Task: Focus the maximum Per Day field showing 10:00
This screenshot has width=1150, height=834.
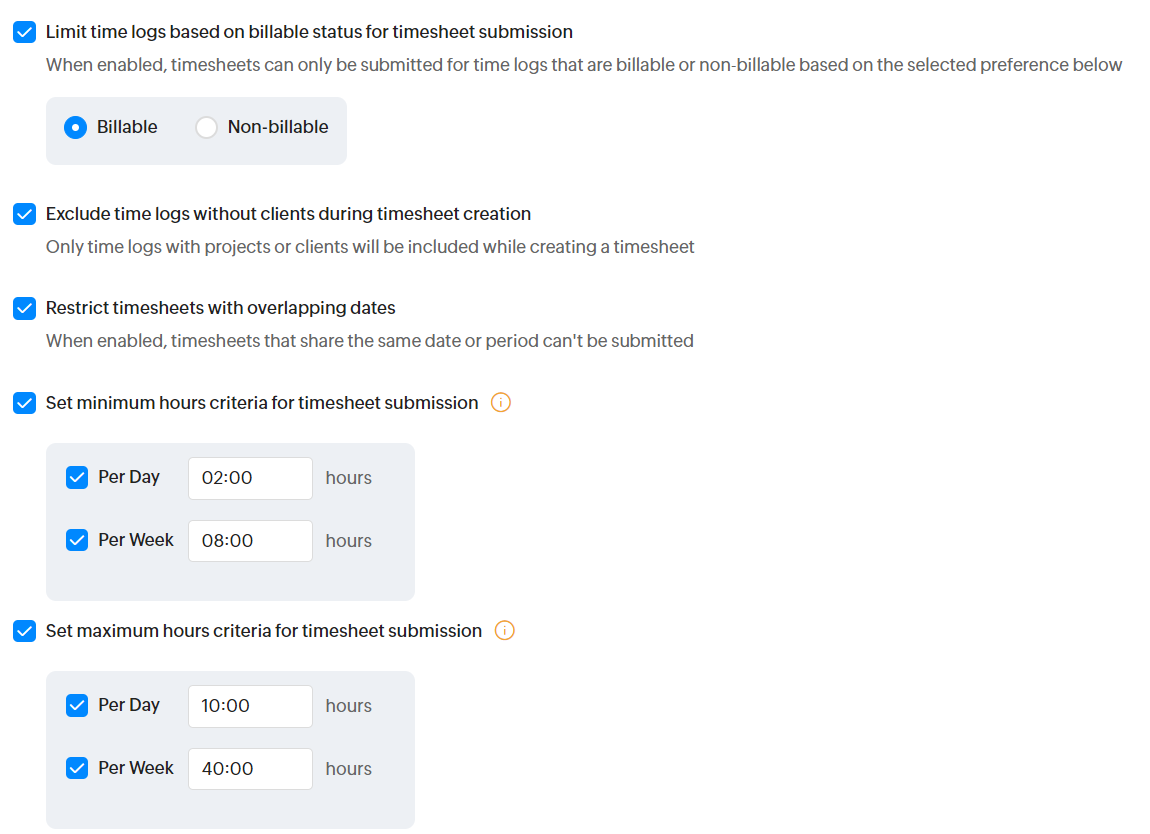Action: (x=250, y=706)
